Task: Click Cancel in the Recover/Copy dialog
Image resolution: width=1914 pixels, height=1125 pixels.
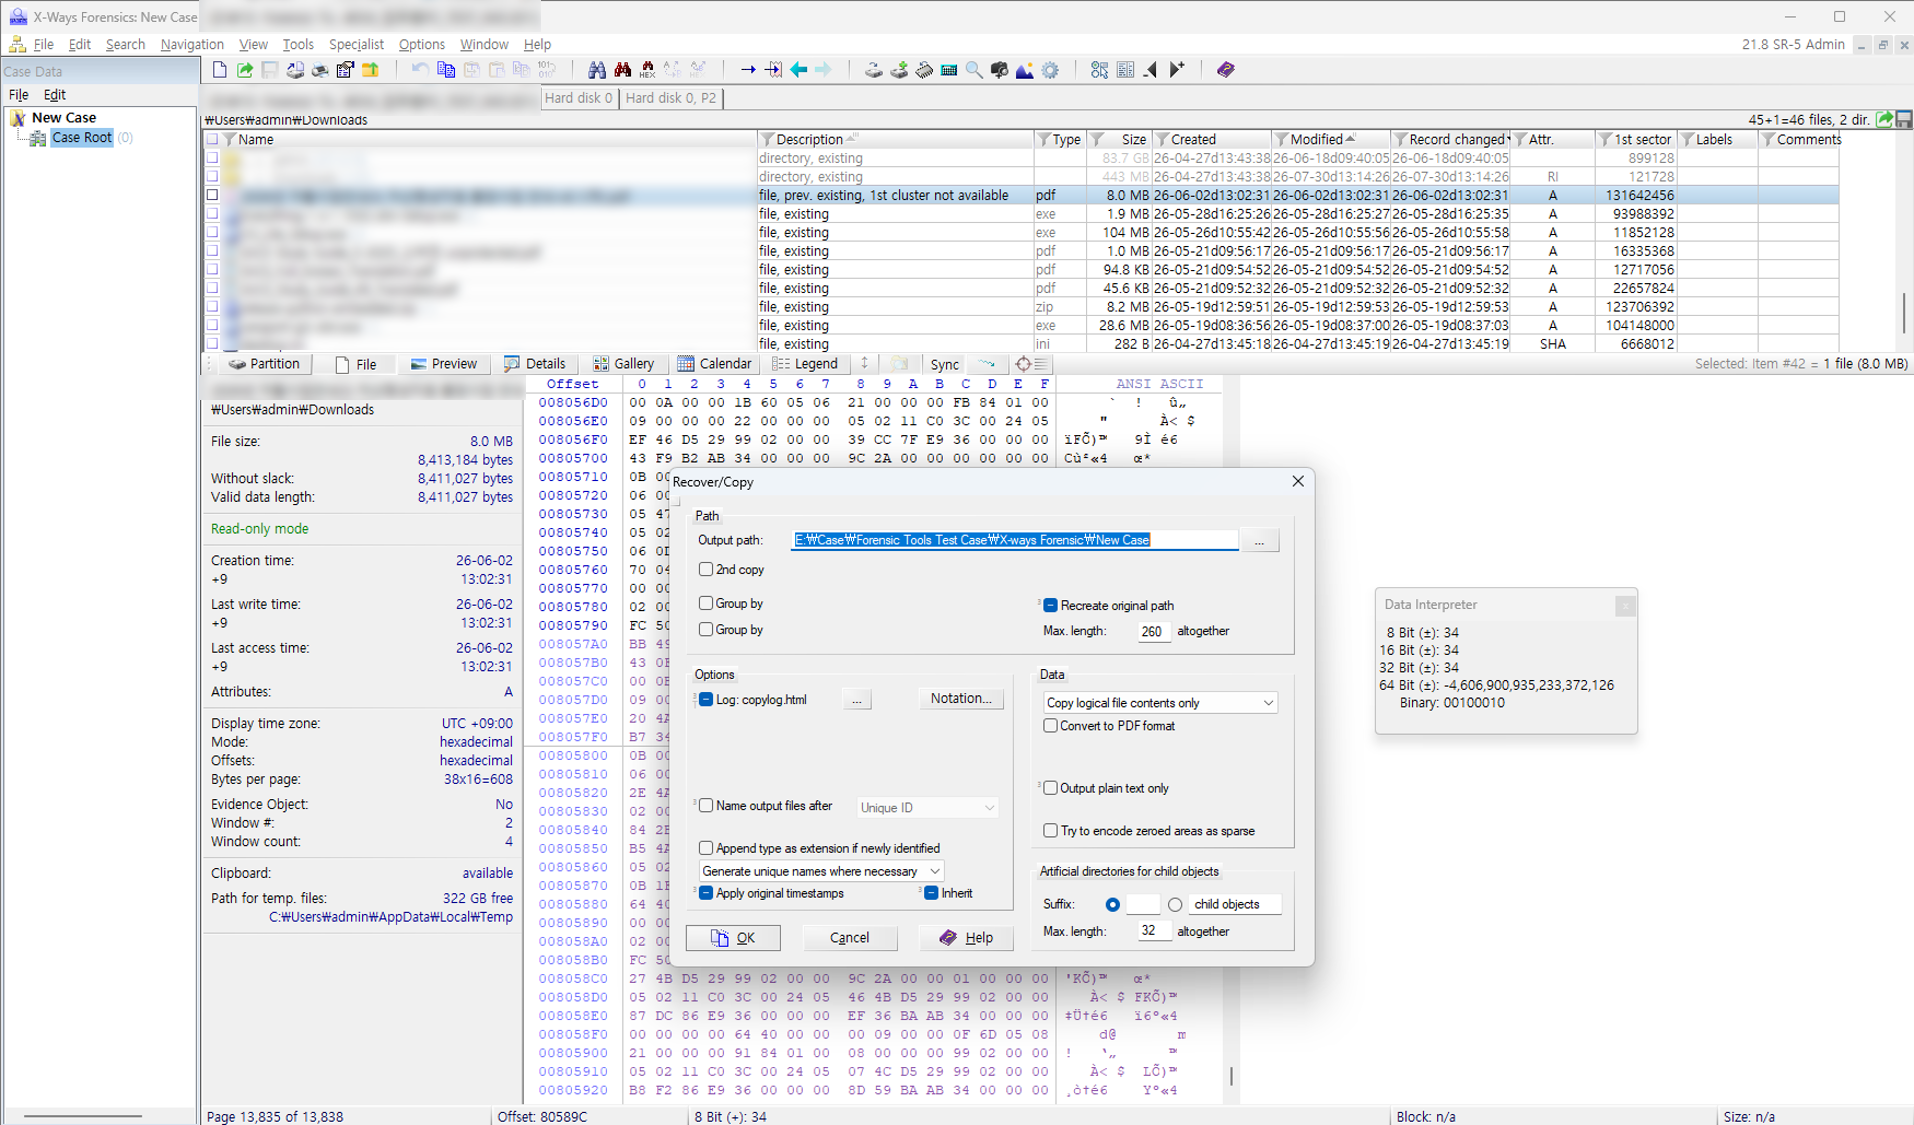Action: coord(849,938)
